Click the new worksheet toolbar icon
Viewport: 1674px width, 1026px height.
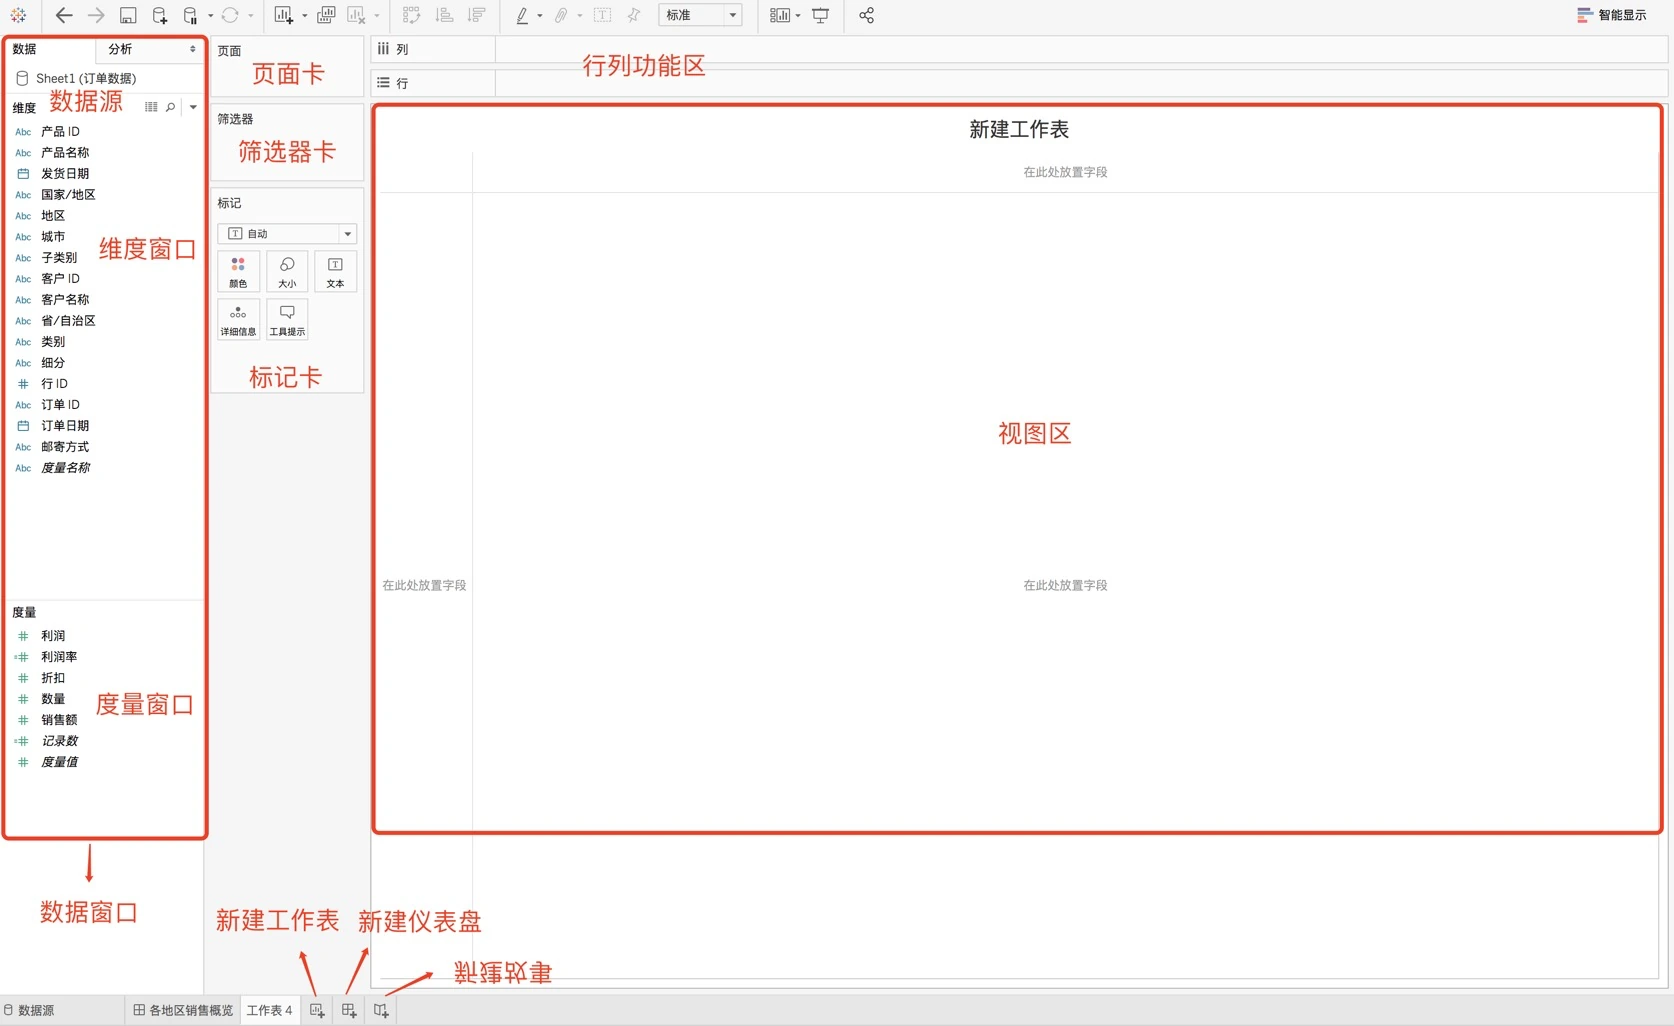tap(284, 15)
